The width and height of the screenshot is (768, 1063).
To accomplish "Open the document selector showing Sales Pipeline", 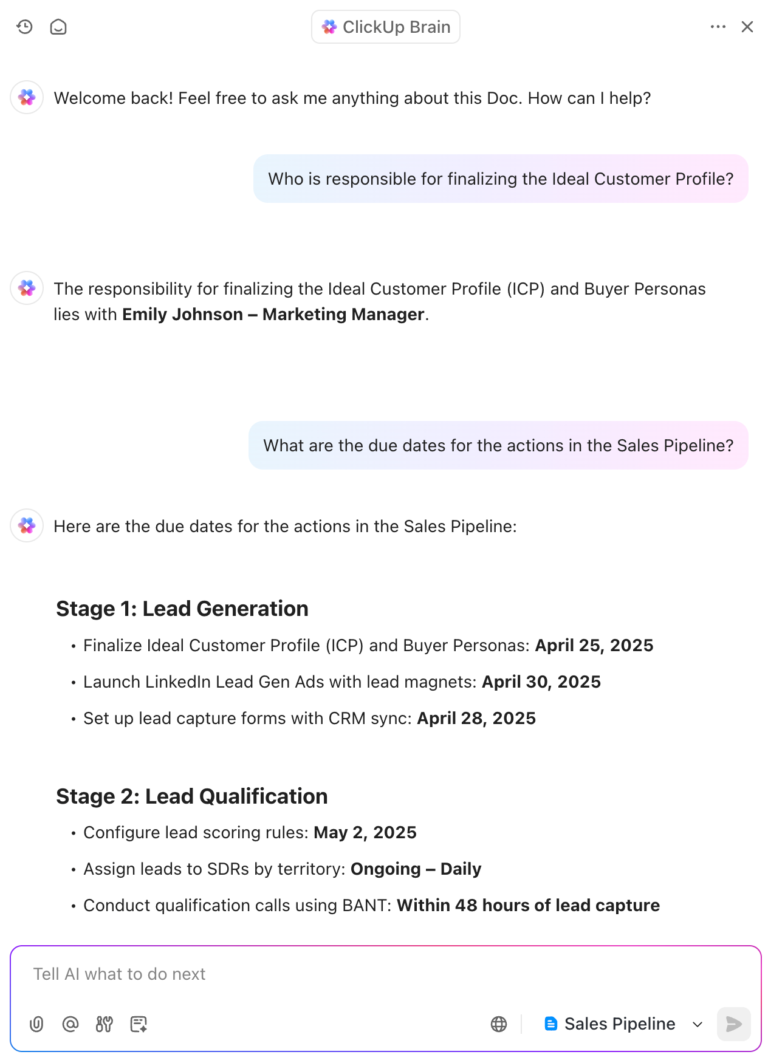I will tap(620, 1024).
